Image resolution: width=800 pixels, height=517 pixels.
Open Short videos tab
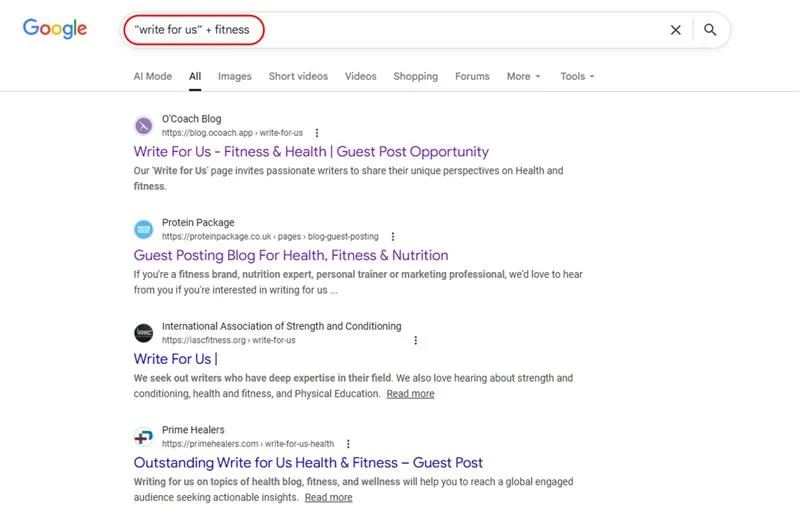(298, 76)
